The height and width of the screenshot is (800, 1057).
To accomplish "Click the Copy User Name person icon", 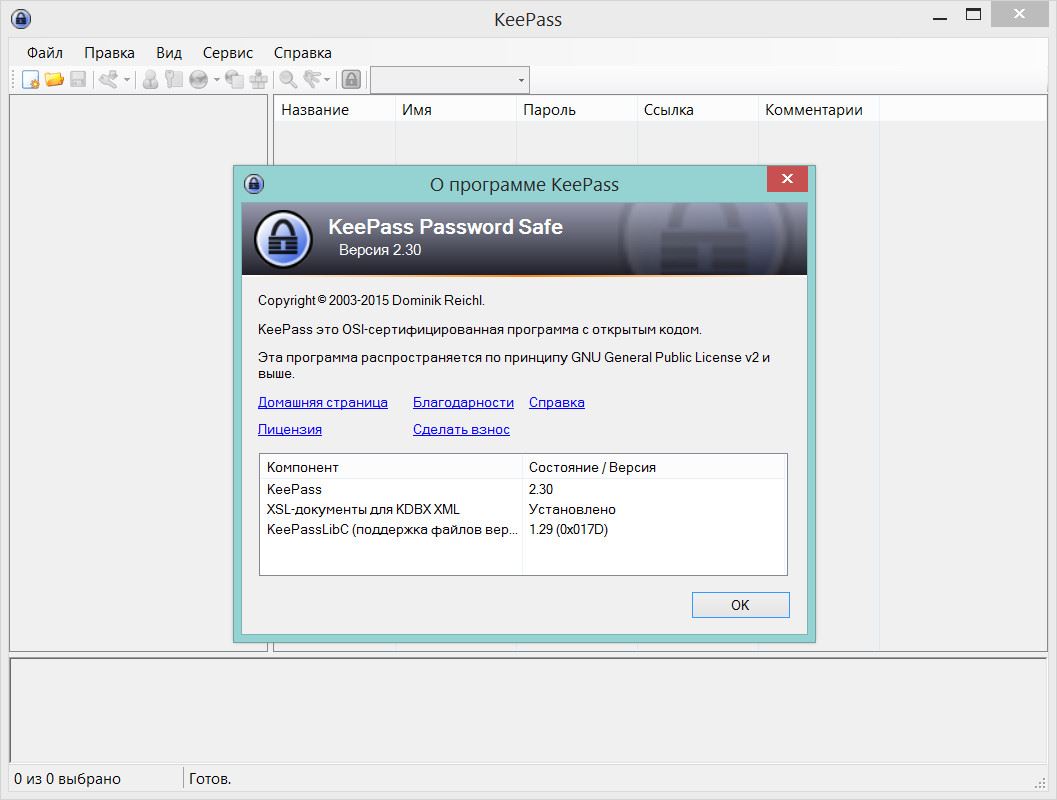I will tap(150, 80).
